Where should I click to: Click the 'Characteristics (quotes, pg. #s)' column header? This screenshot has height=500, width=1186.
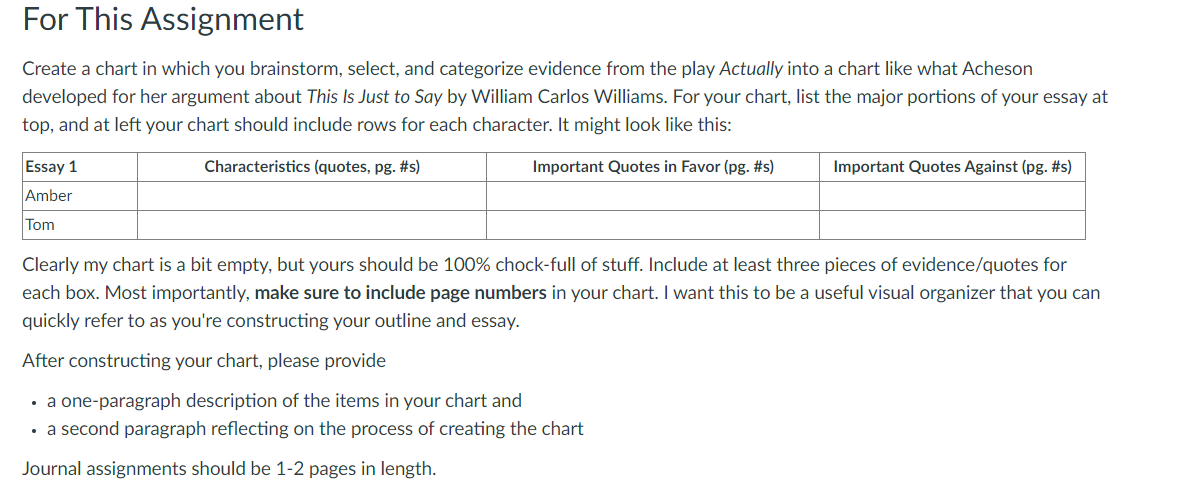tap(312, 167)
